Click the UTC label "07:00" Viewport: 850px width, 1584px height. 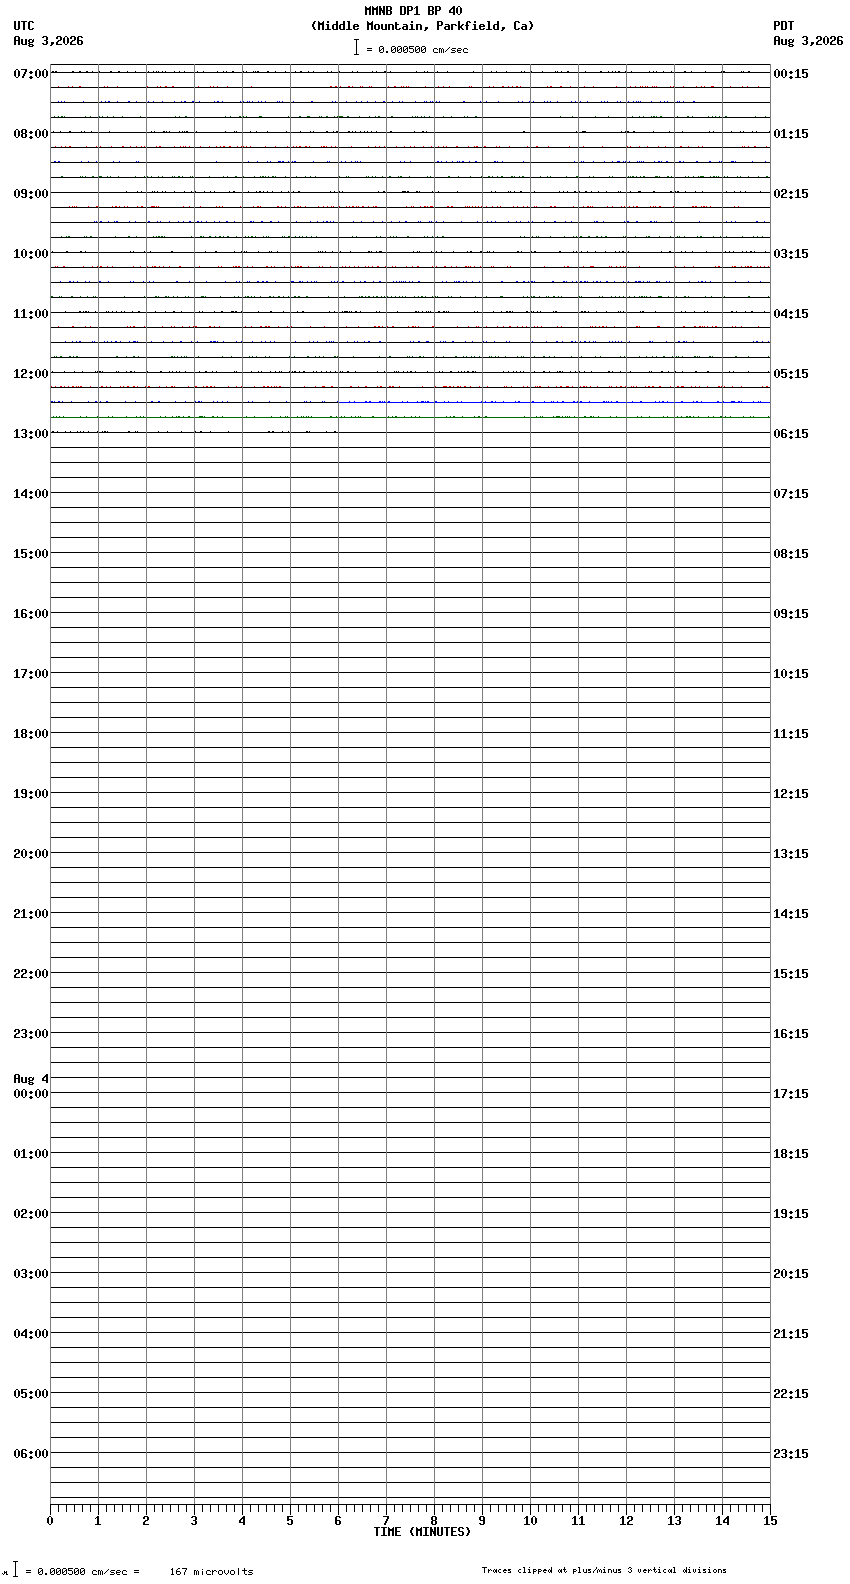point(31,74)
